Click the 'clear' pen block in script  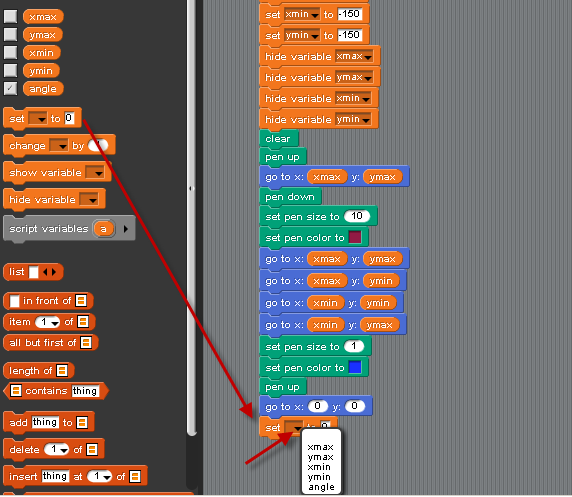[279, 139]
